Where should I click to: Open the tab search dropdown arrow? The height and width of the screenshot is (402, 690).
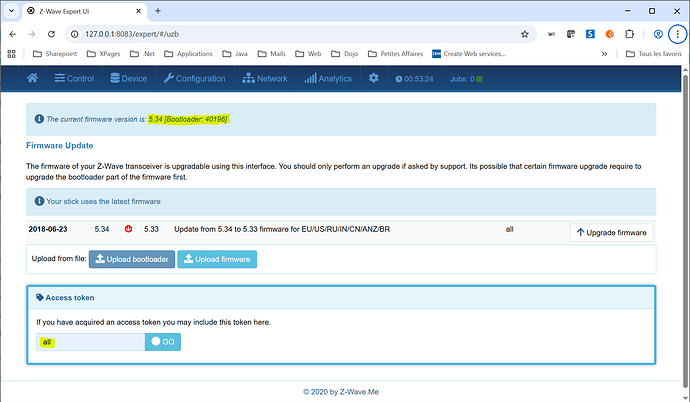pos(11,11)
